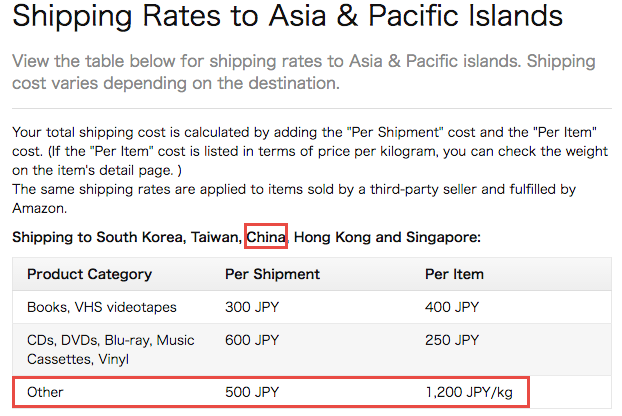Click South Korea in the shipping heading

(x=140, y=237)
